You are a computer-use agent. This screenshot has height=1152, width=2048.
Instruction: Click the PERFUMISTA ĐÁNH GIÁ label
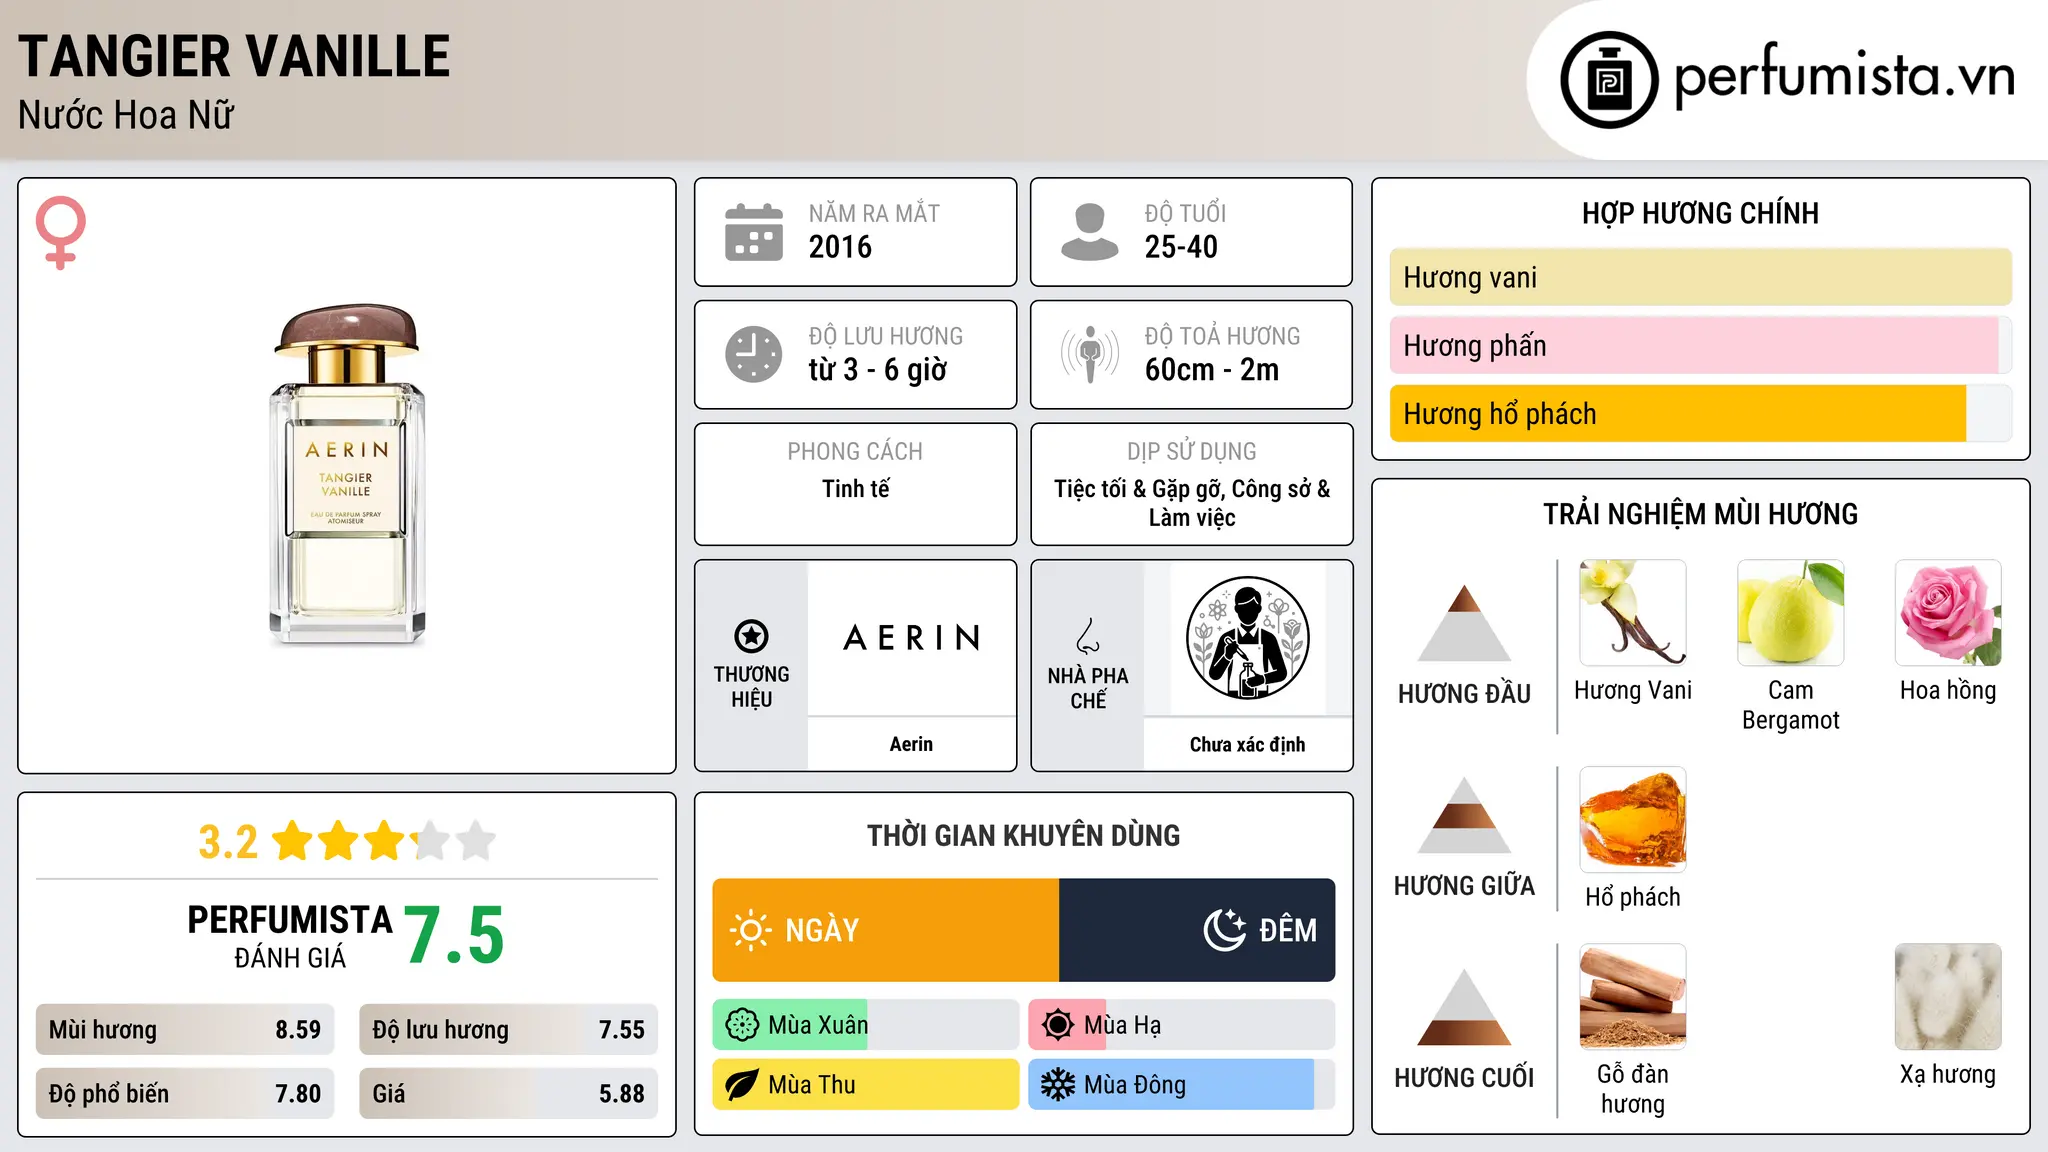click(x=290, y=936)
